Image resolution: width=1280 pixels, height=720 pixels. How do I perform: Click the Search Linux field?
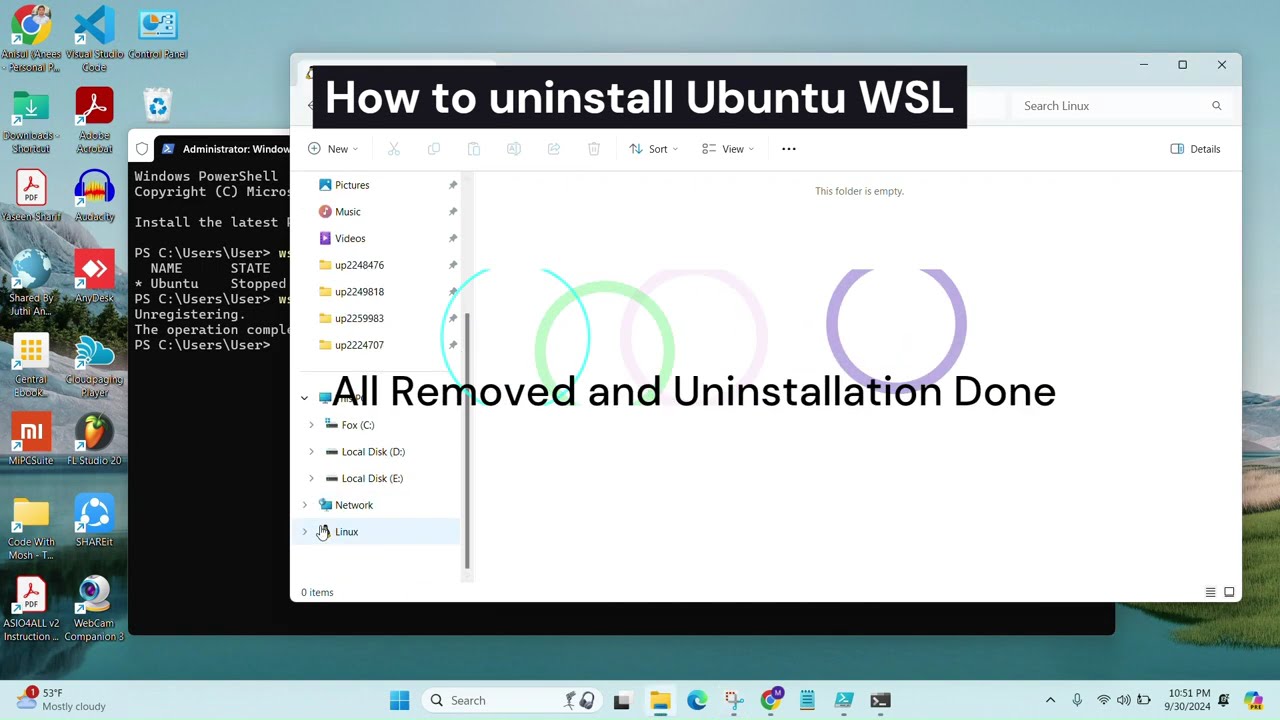click(1122, 106)
